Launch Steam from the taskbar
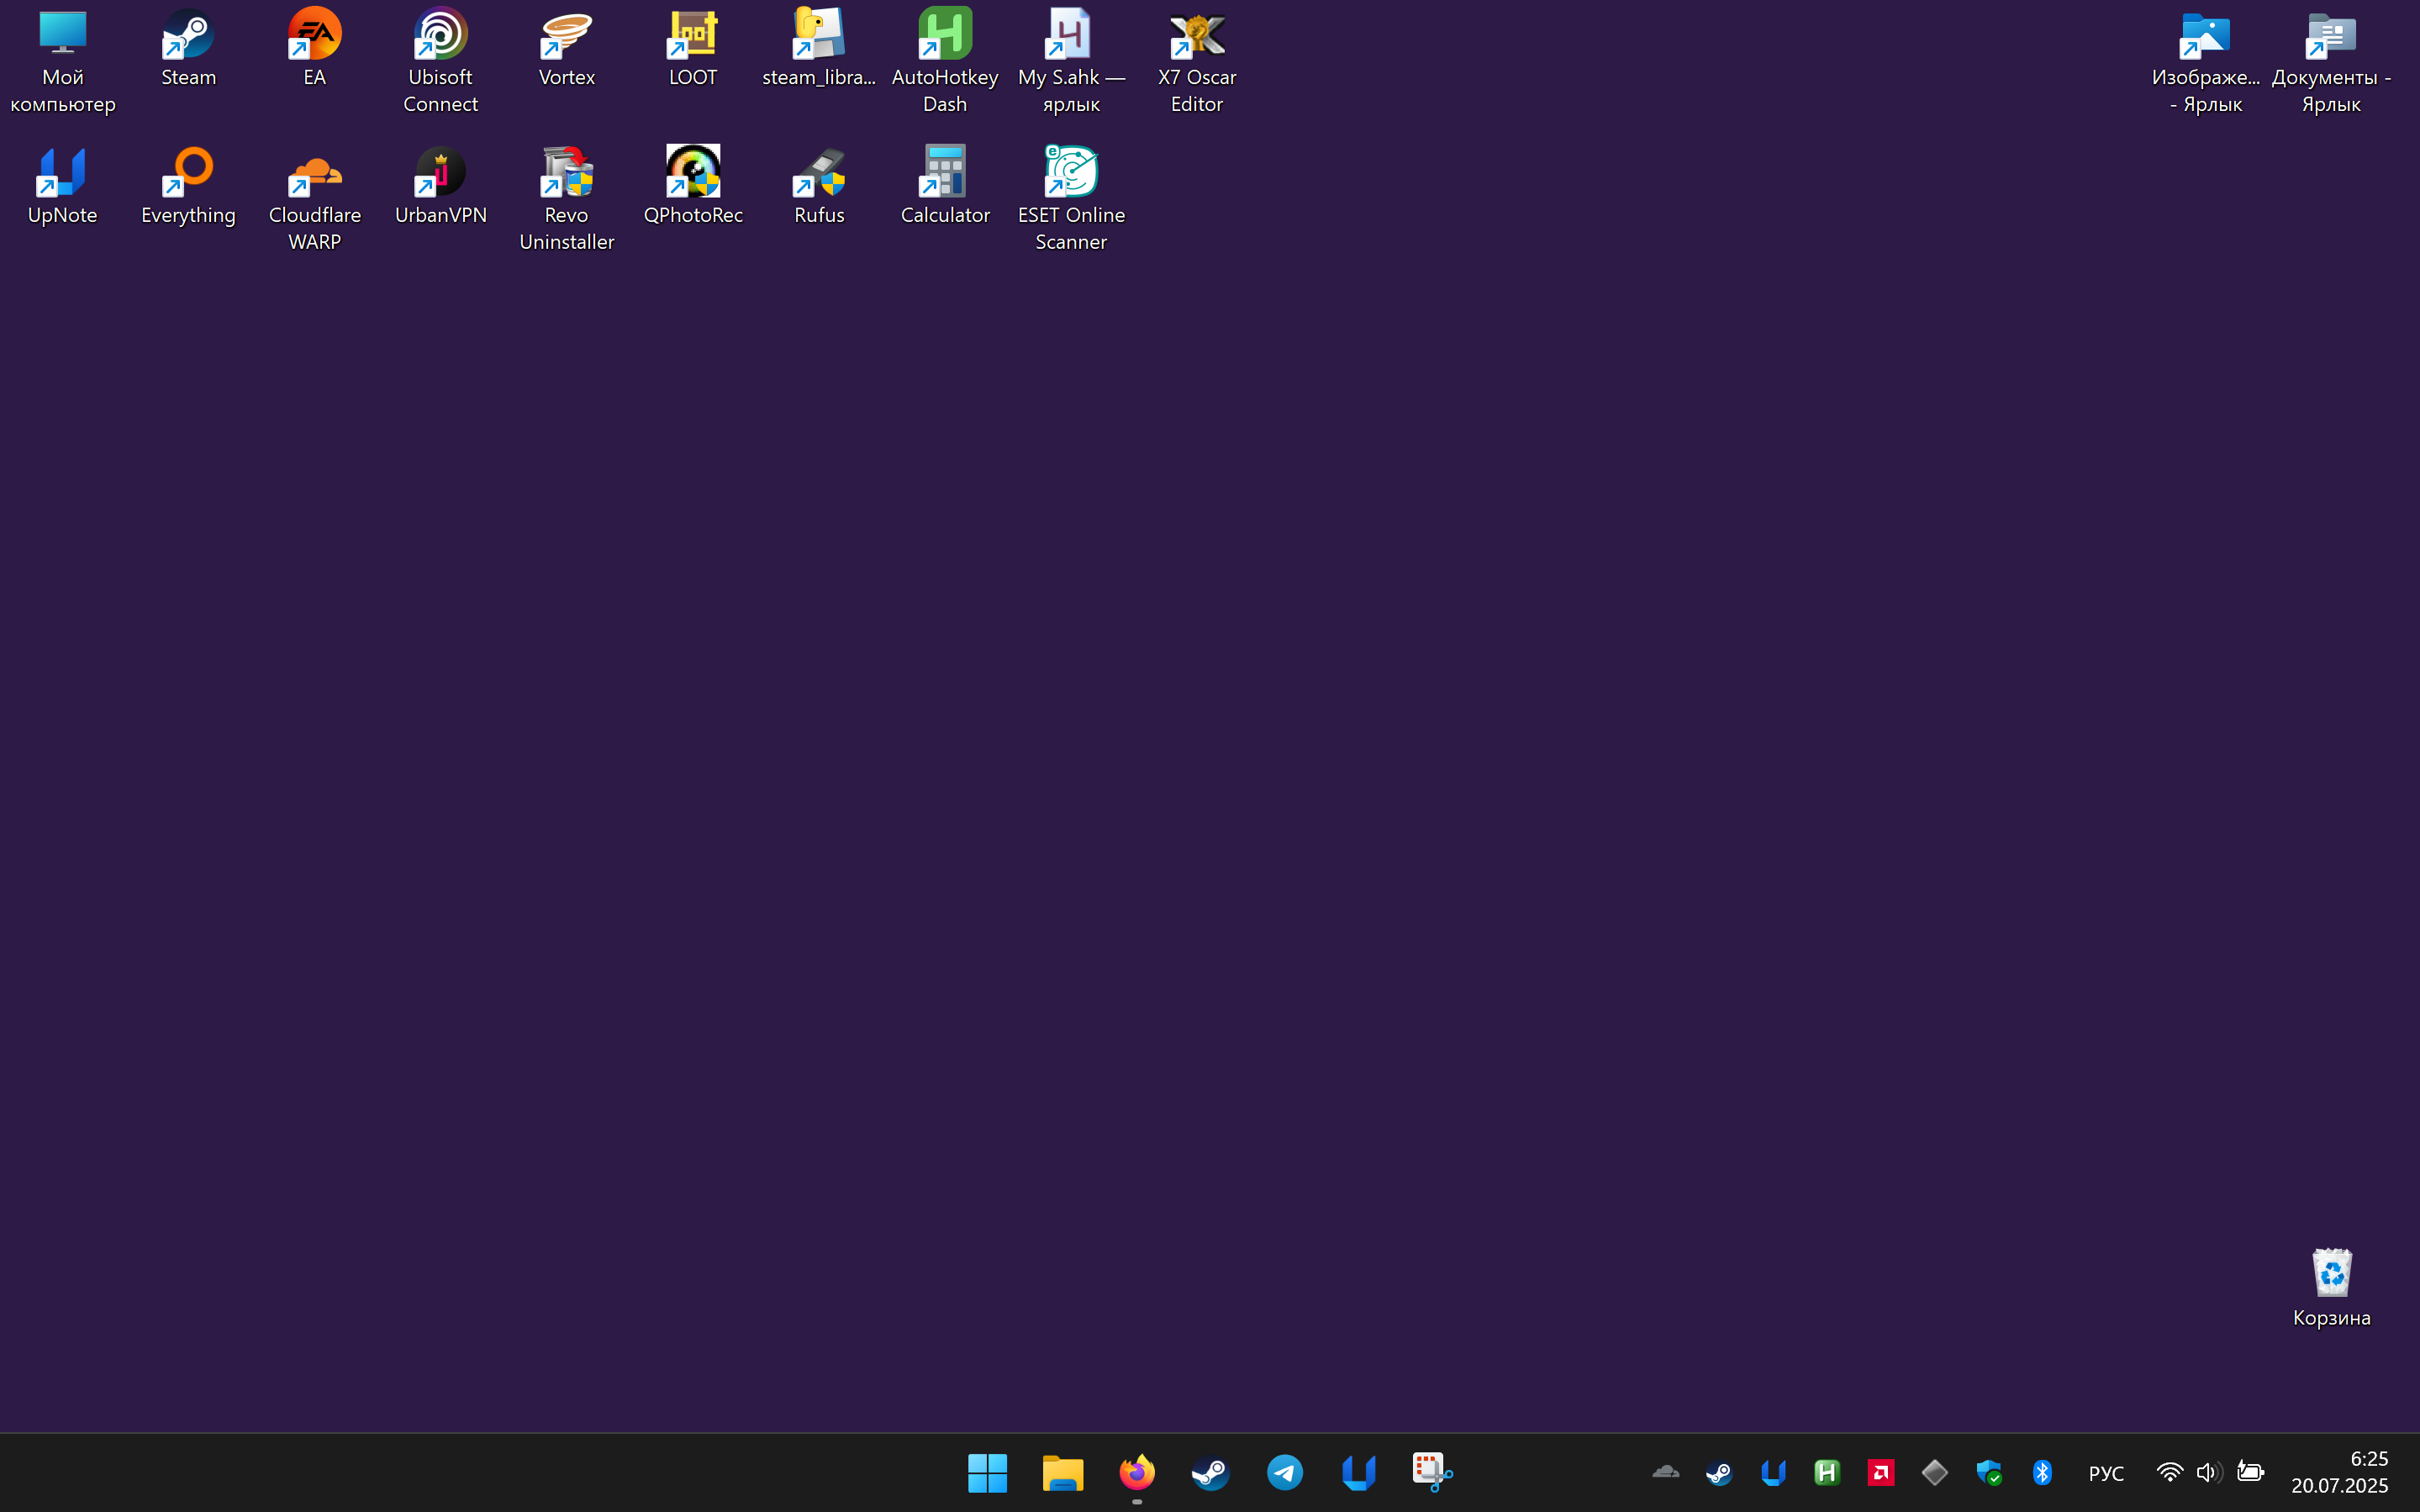This screenshot has height=1512, width=2420. coord(1211,1472)
